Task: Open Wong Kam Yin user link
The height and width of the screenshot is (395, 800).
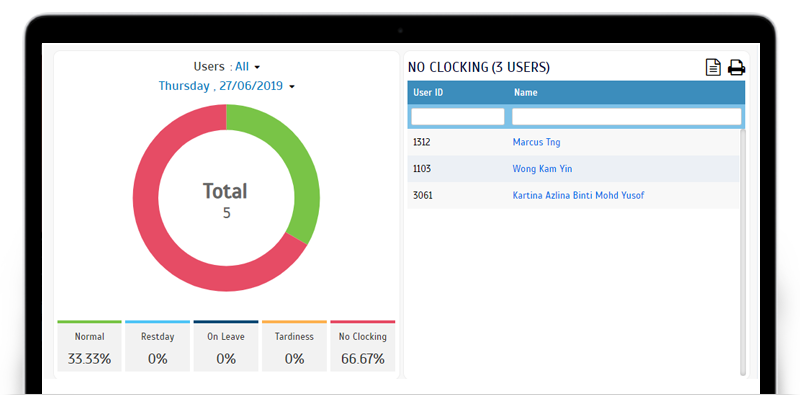Action: pos(542,169)
